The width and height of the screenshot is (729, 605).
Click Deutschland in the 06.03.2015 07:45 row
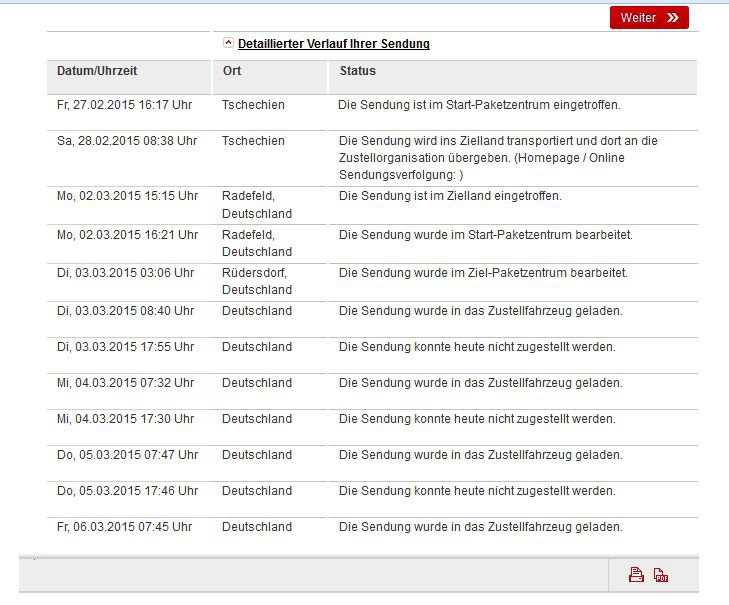[257, 526]
